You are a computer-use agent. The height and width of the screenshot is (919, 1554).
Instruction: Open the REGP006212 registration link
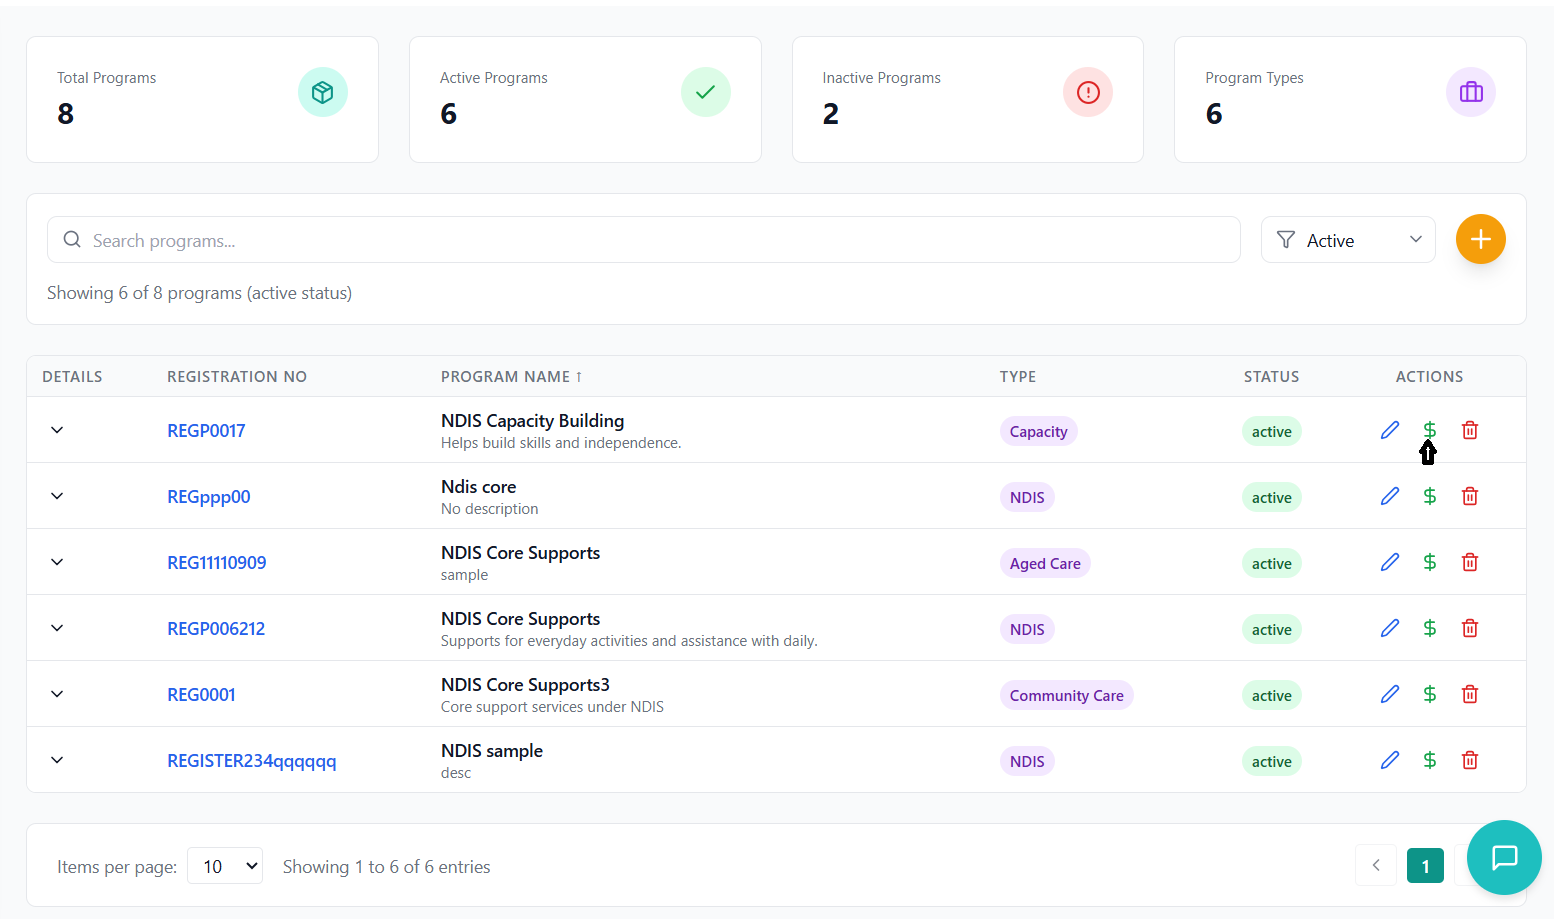216,629
